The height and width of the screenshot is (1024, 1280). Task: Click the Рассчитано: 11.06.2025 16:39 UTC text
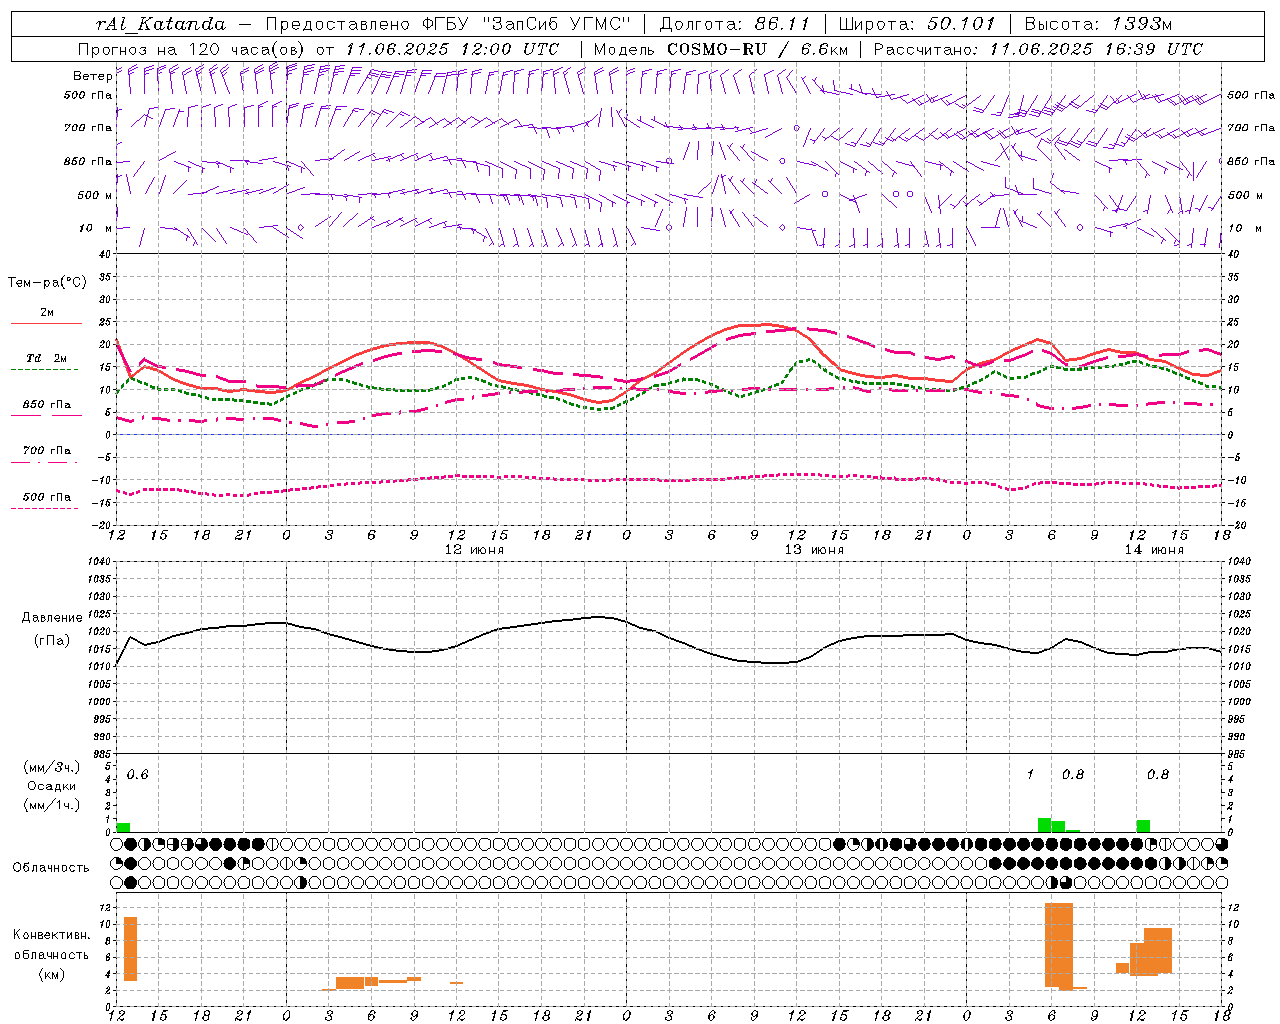tap(1038, 49)
